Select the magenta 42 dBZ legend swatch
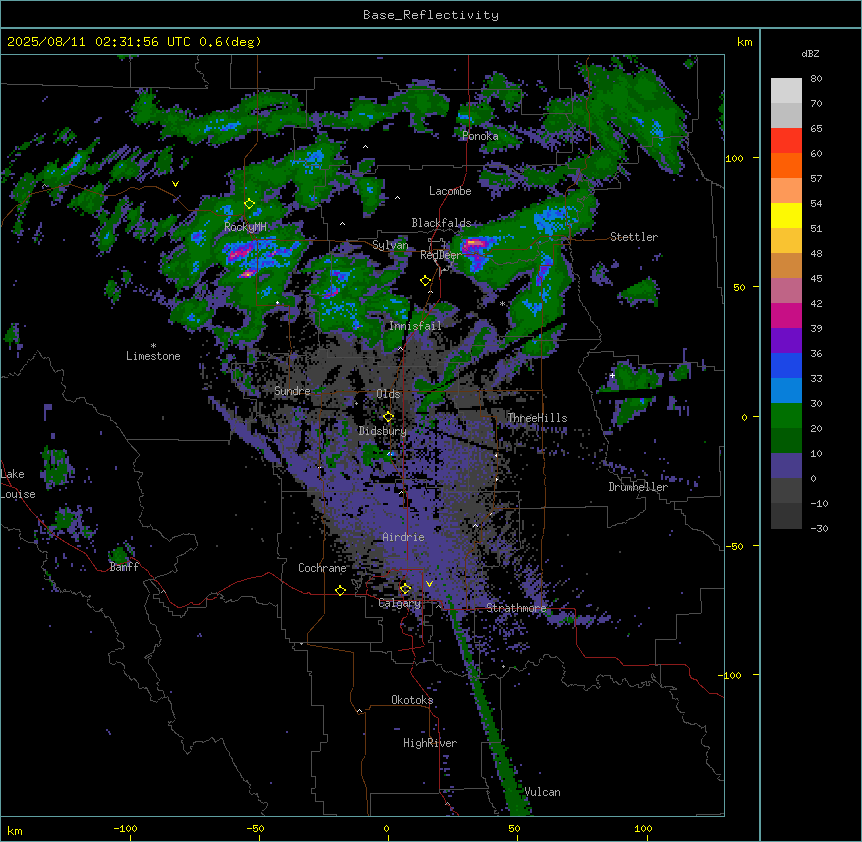 tap(786, 315)
